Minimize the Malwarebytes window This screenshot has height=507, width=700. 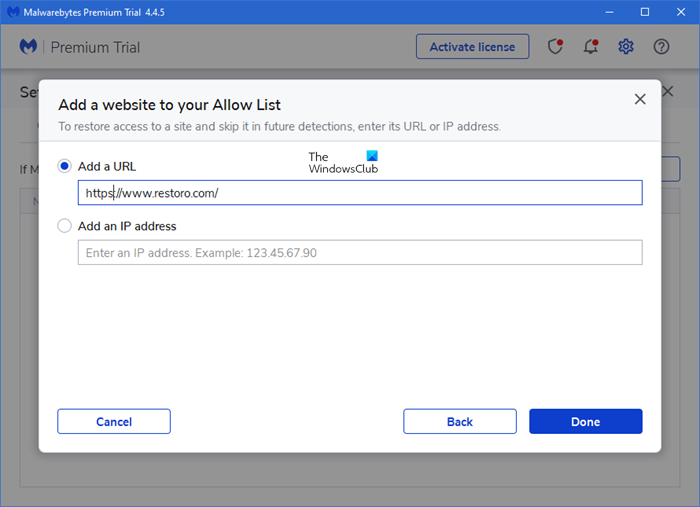click(609, 13)
